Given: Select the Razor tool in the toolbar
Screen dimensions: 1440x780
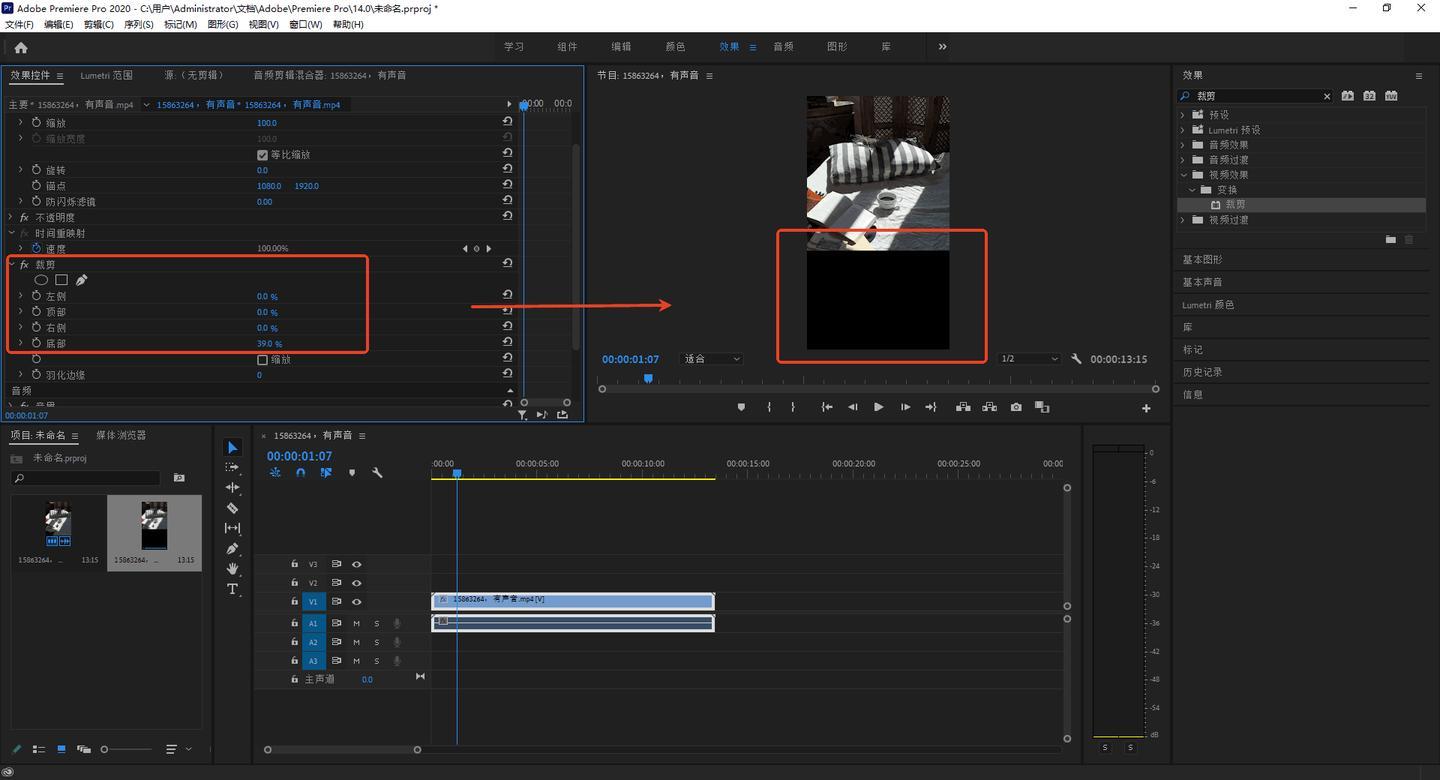Looking at the screenshot, I should [x=232, y=508].
